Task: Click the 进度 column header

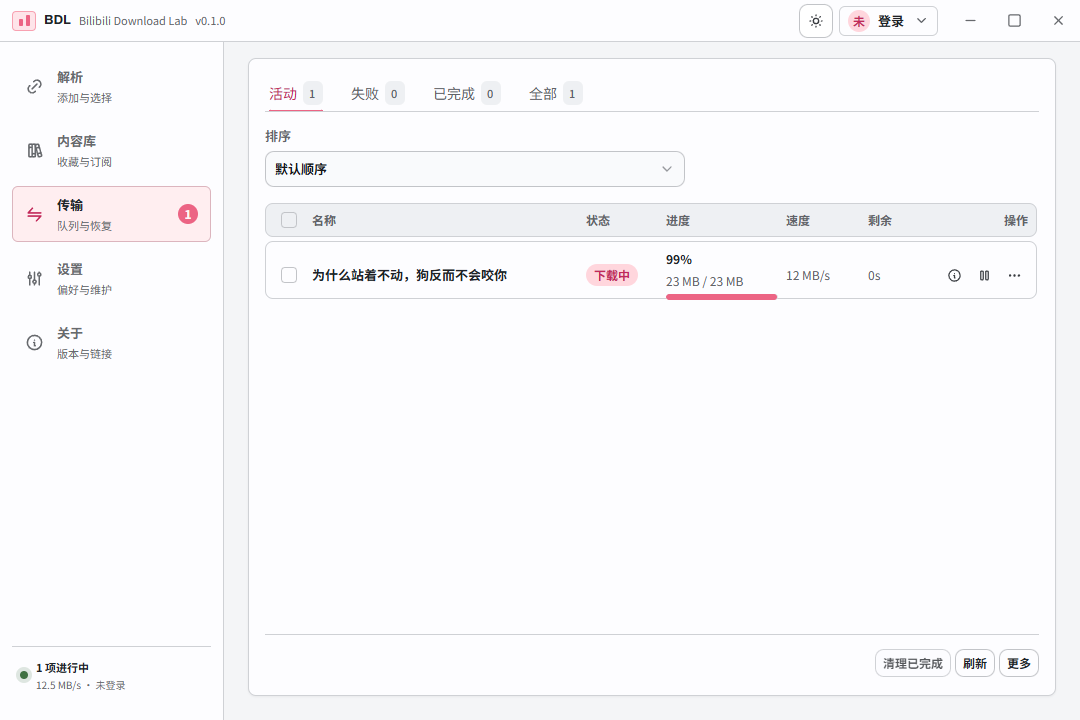Action: coord(678,220)
